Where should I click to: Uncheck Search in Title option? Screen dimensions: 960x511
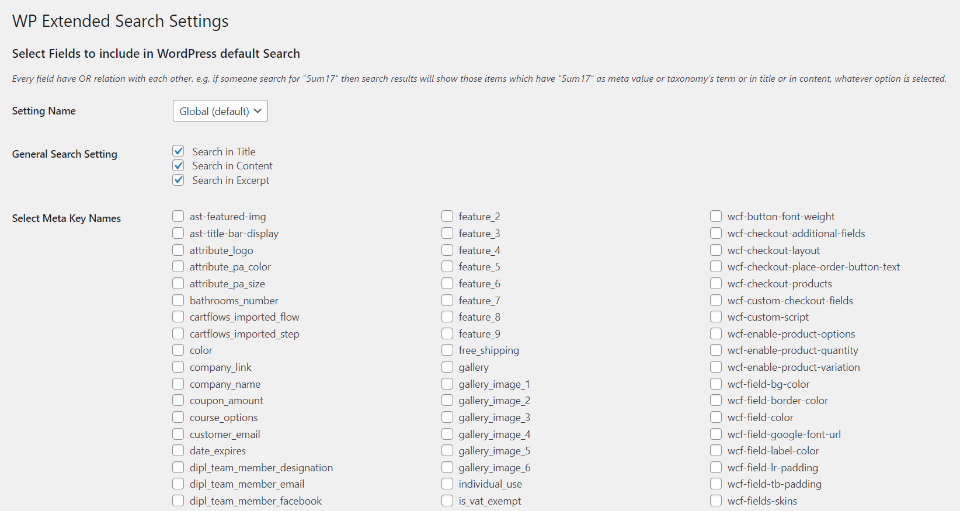[x=178, y=152]
